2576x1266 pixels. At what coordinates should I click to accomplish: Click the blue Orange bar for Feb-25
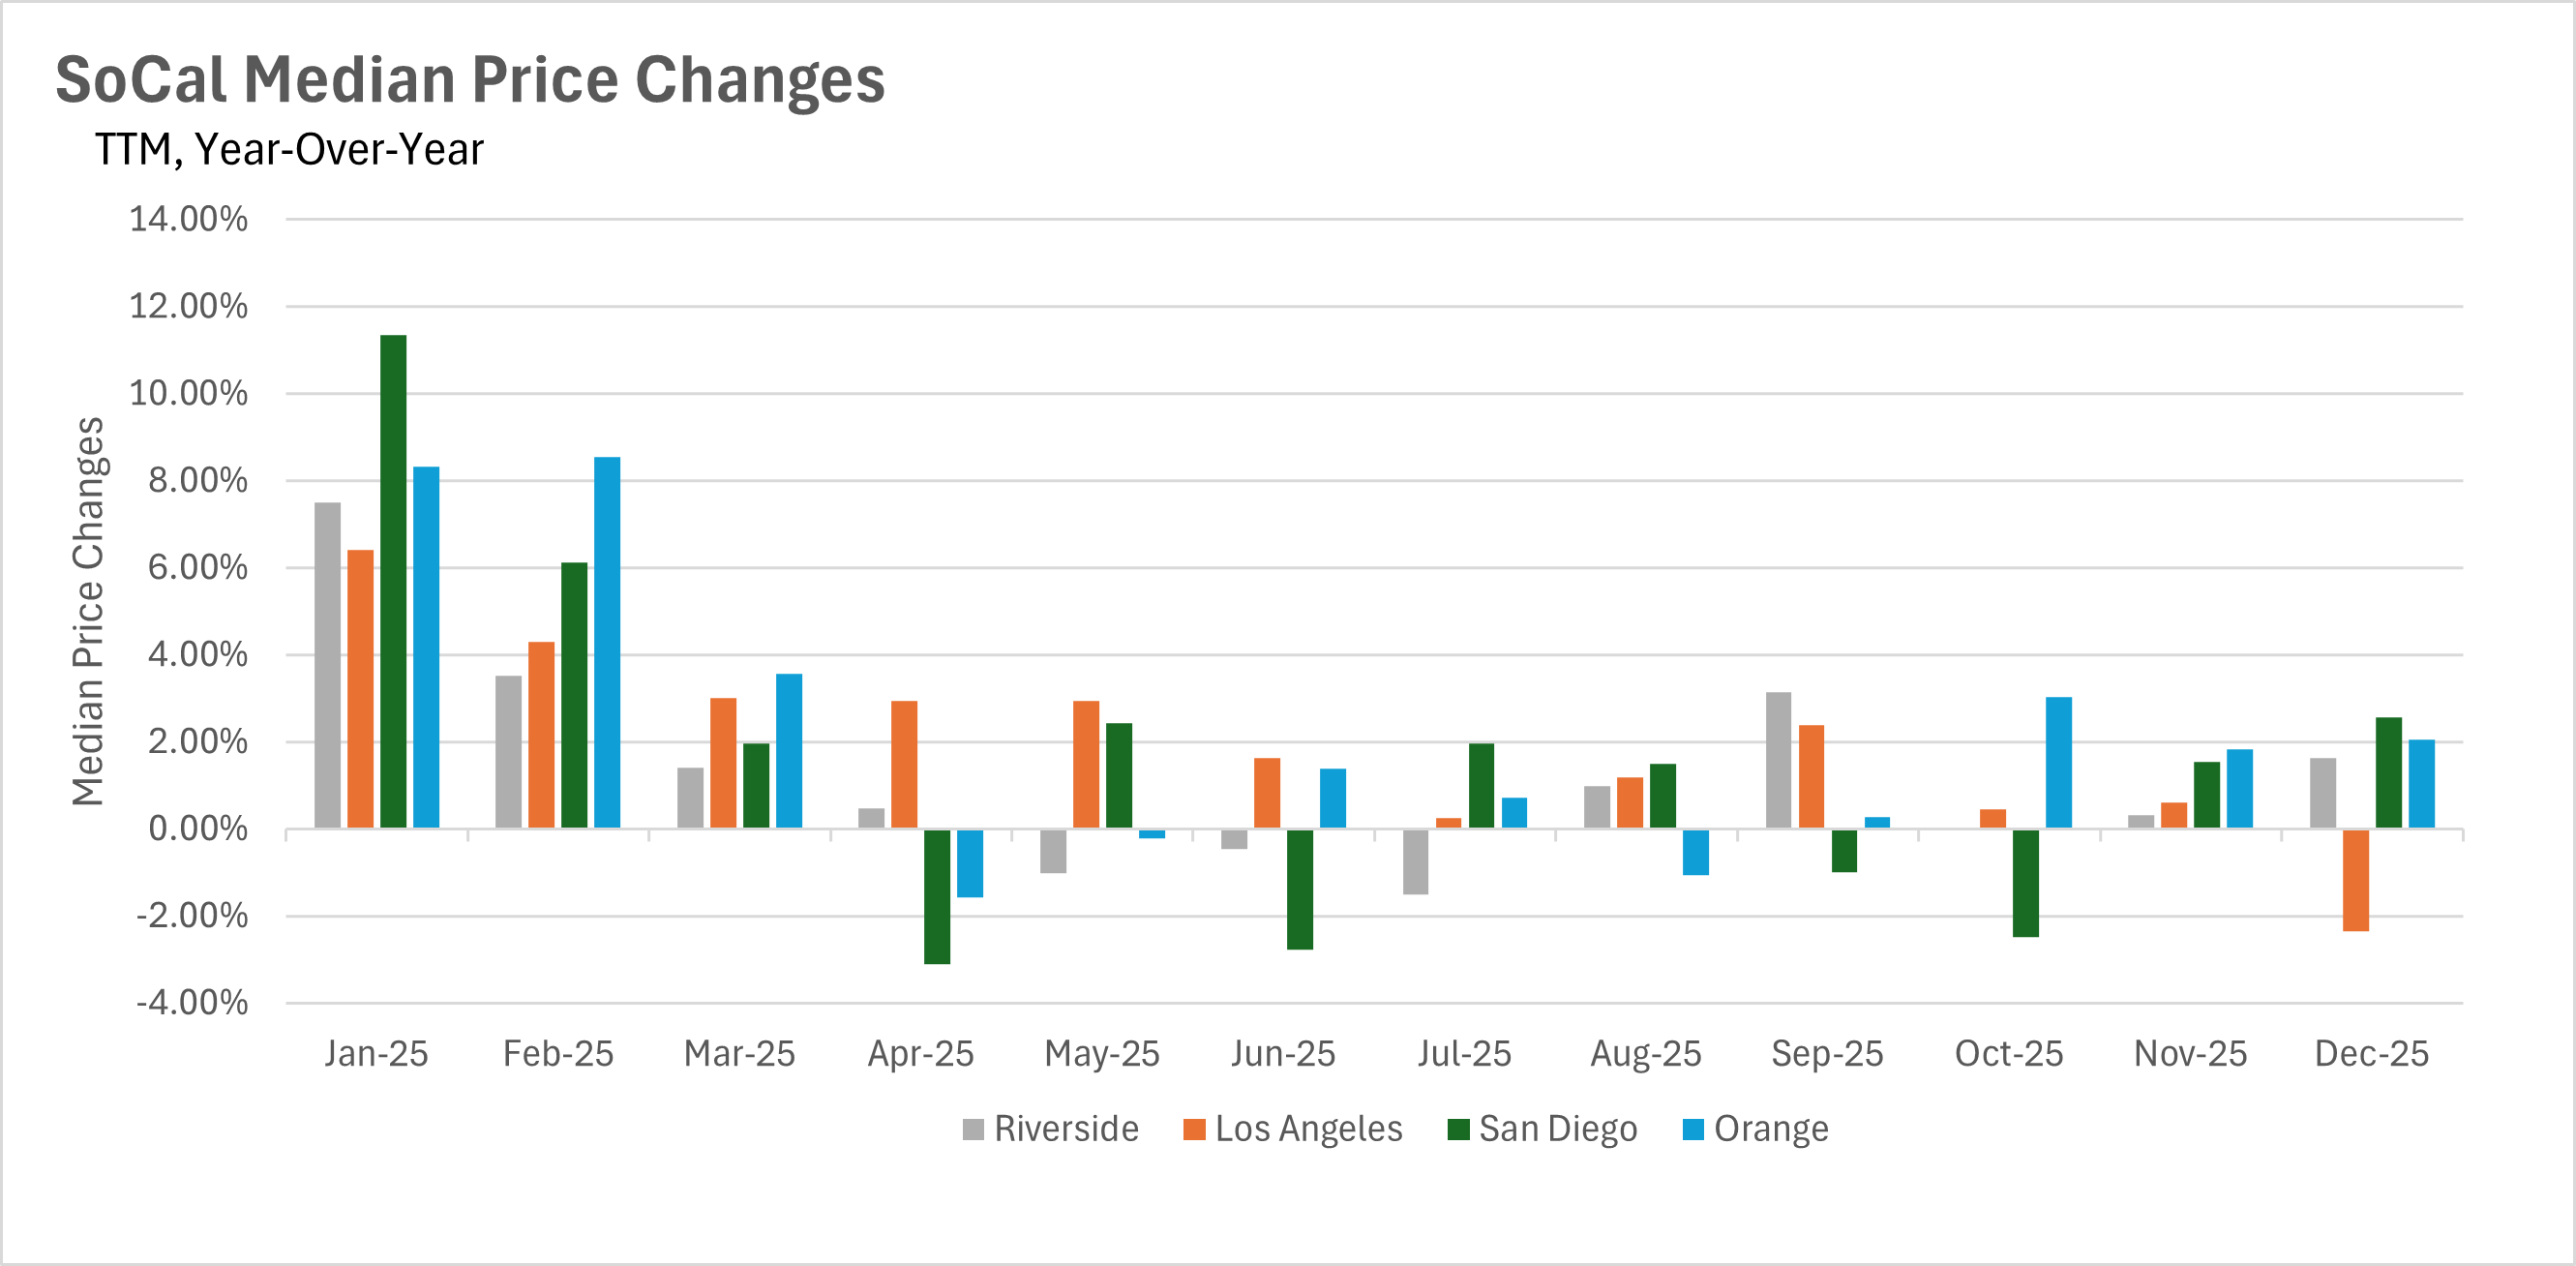pos(607,642)
